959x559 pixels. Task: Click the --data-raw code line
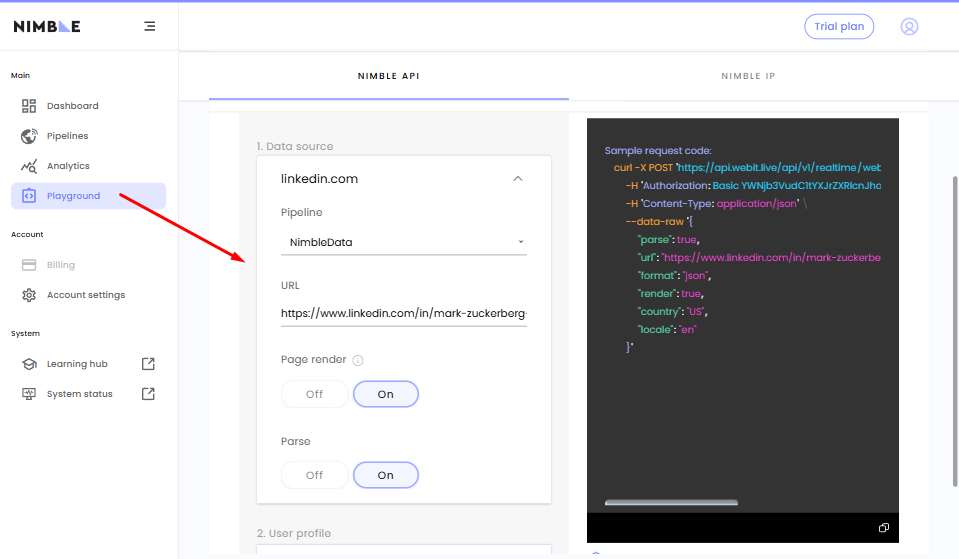click(x=659, y=221)
